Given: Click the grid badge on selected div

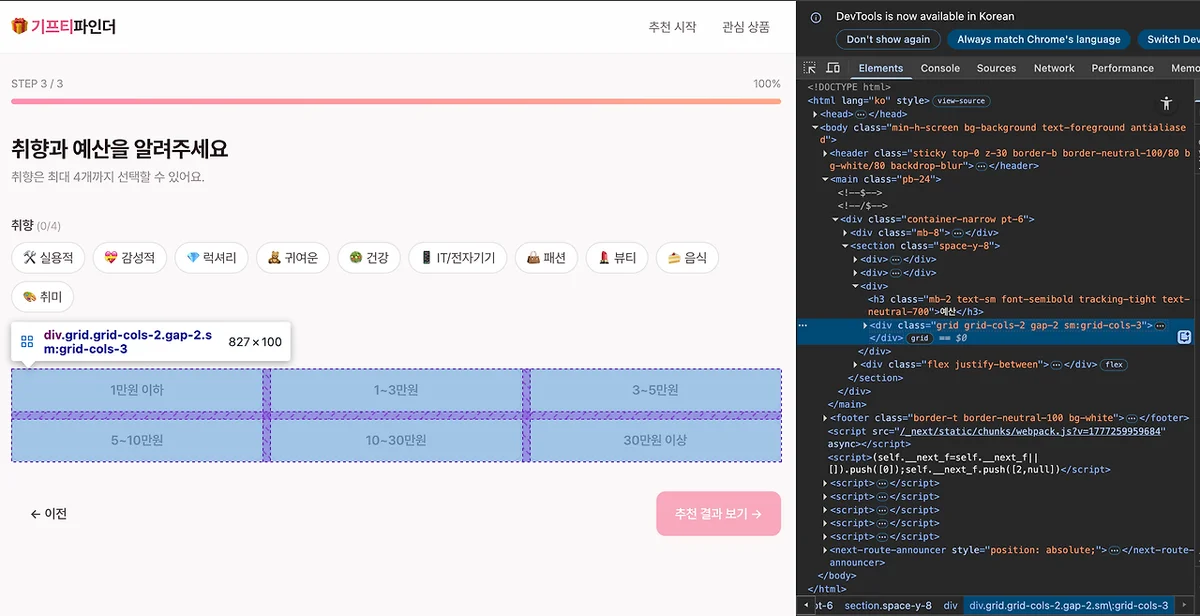Looking at the screenshot, I should pyautogui.click(x=919, y=339).
